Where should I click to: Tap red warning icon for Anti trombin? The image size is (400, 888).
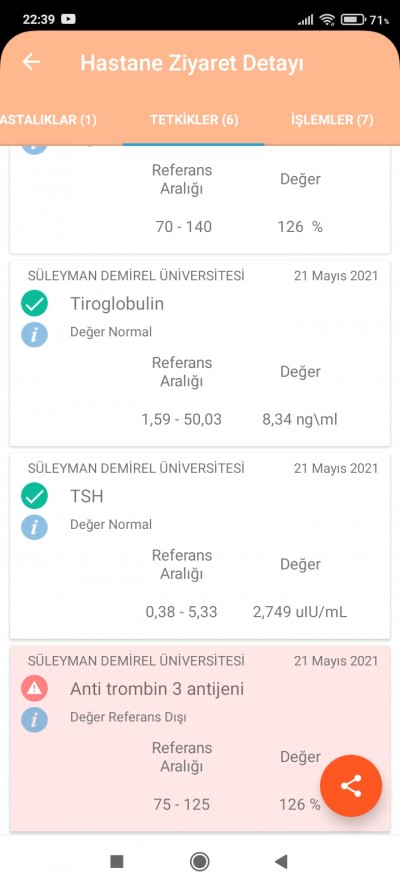35,689
